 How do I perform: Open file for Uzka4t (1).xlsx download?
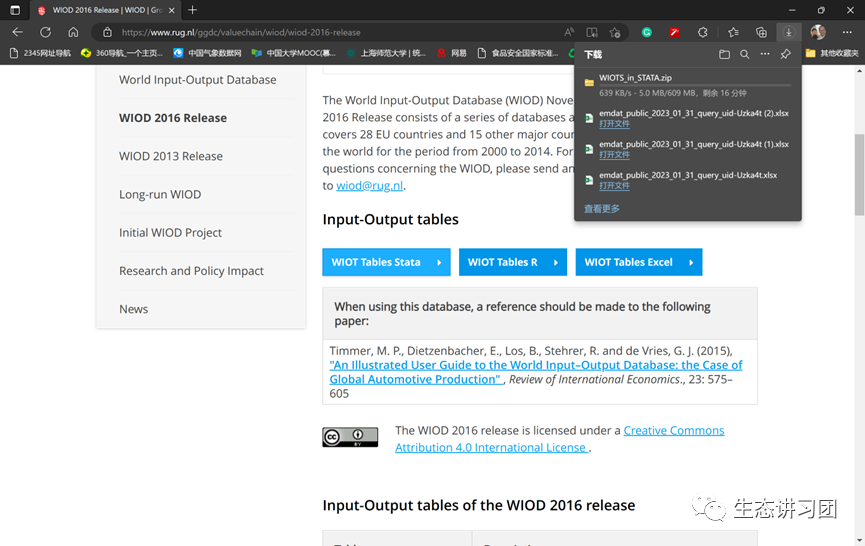614,154
